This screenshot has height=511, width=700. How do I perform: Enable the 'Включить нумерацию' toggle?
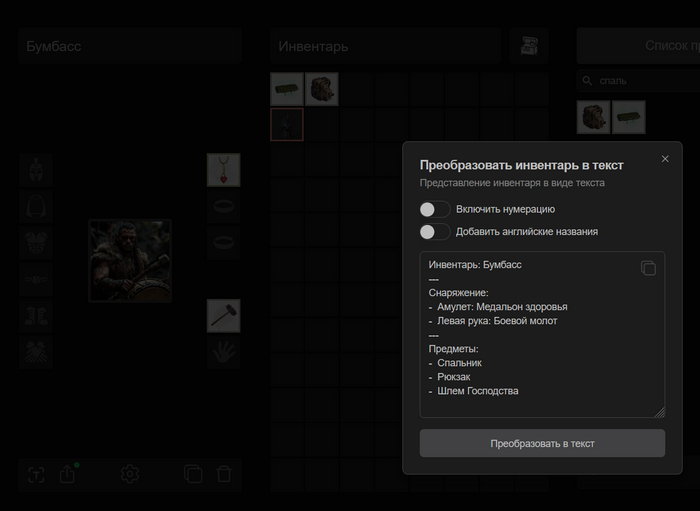434,209
